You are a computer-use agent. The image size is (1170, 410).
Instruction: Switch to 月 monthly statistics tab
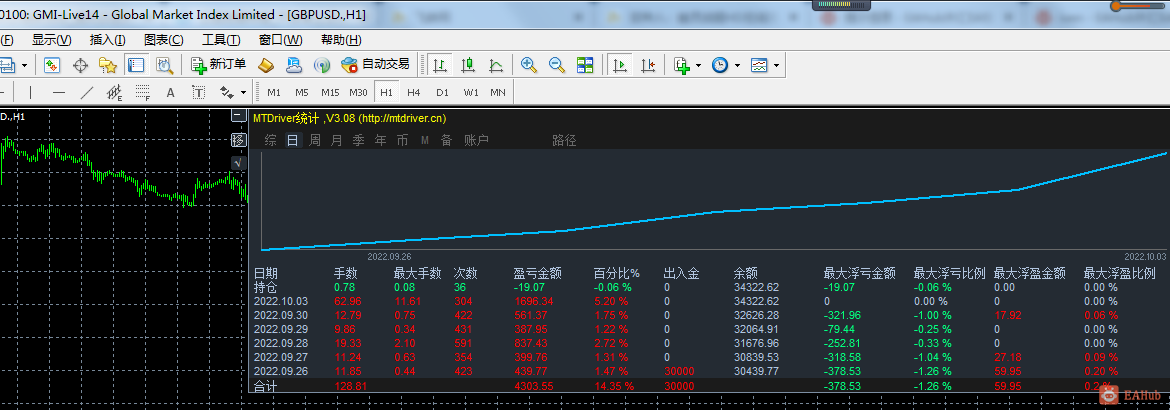(x=337, y=140)
